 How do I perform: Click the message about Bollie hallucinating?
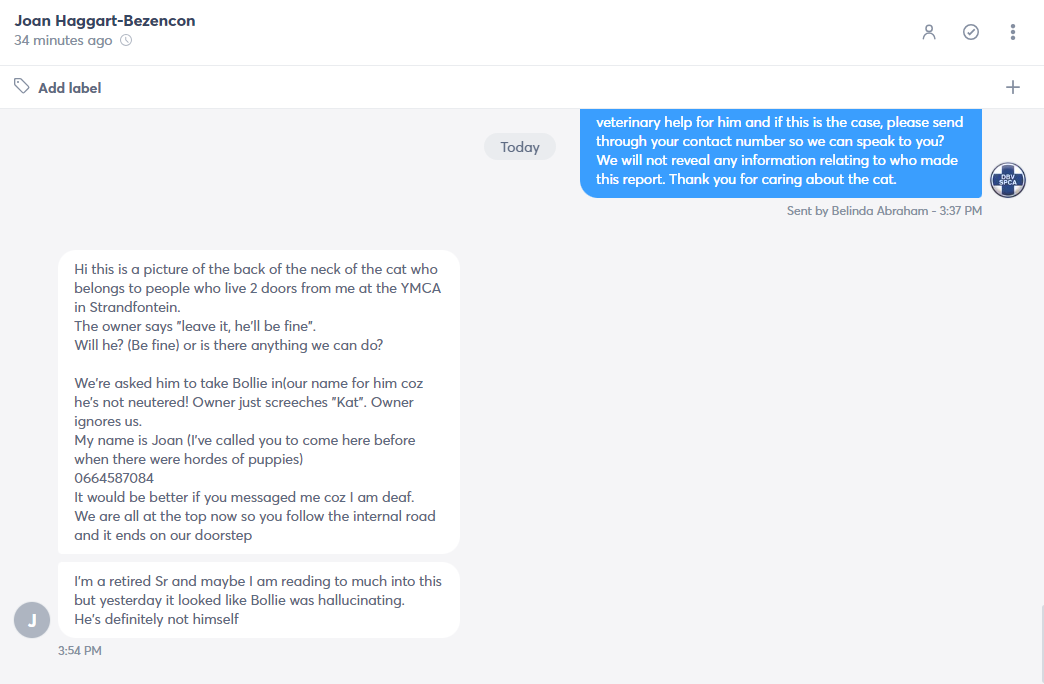(258, 600)
